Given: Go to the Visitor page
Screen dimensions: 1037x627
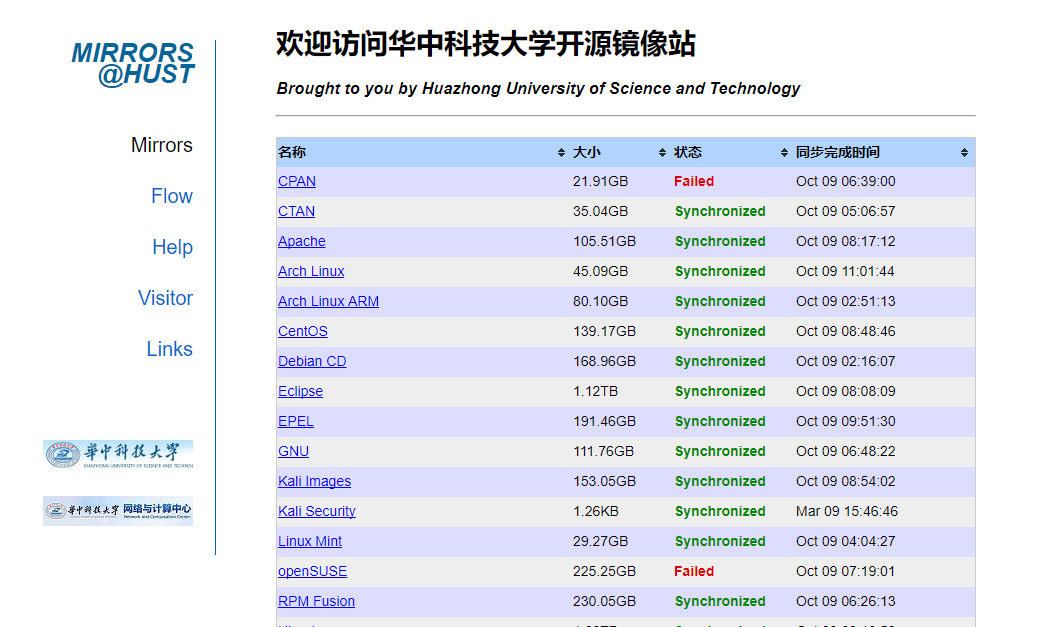Looking at the screenshot, I should 165,298.
